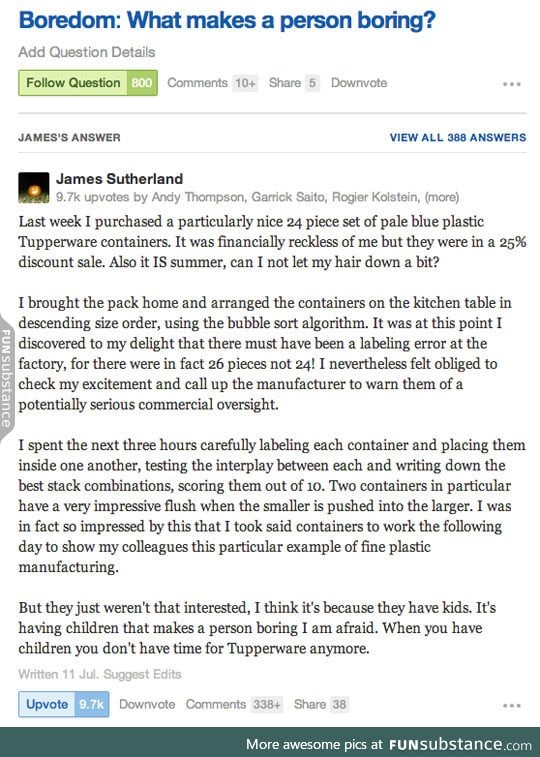The width and height of the screenshot is (540, 757).
Task: Share the answer via Share 38
Action: click(x=321, y=704)
